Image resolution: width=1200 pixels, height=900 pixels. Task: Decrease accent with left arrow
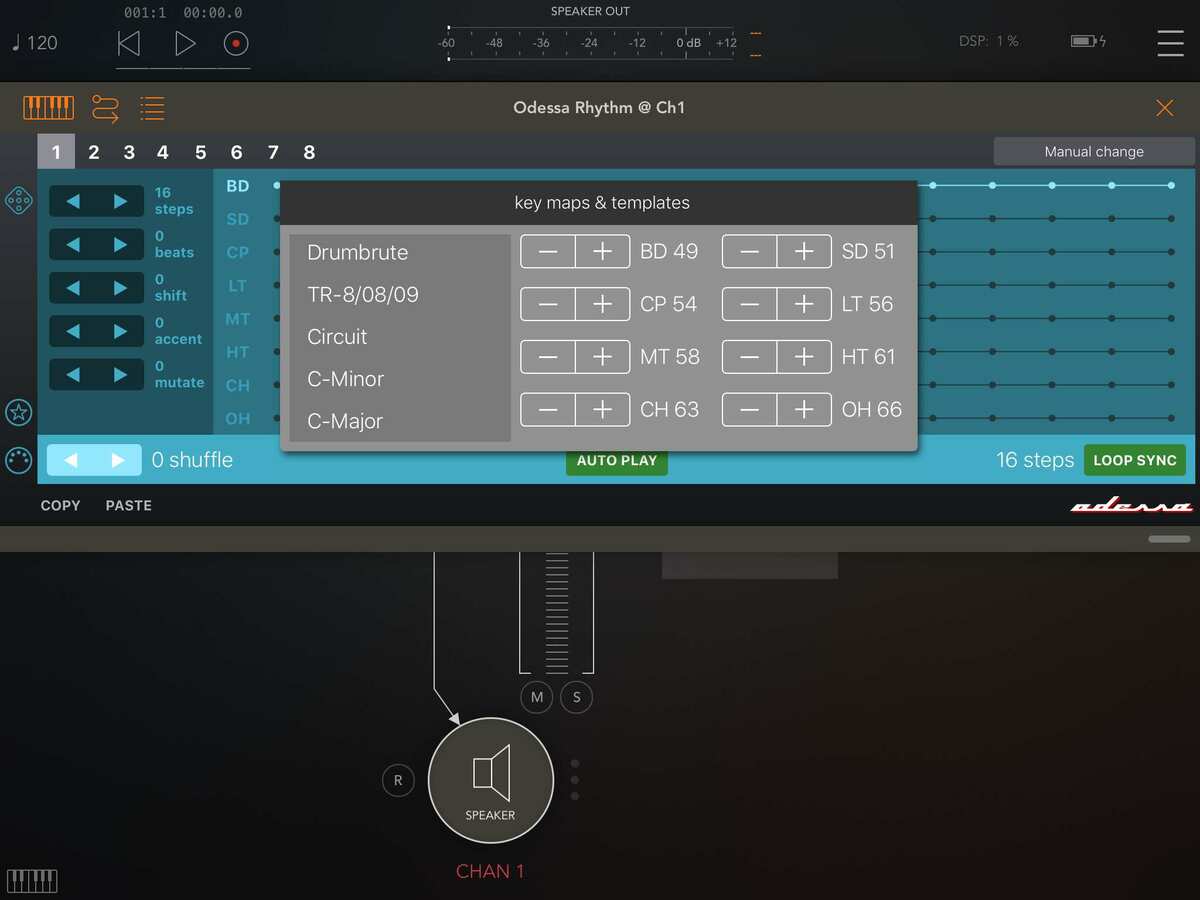(73, 331)
